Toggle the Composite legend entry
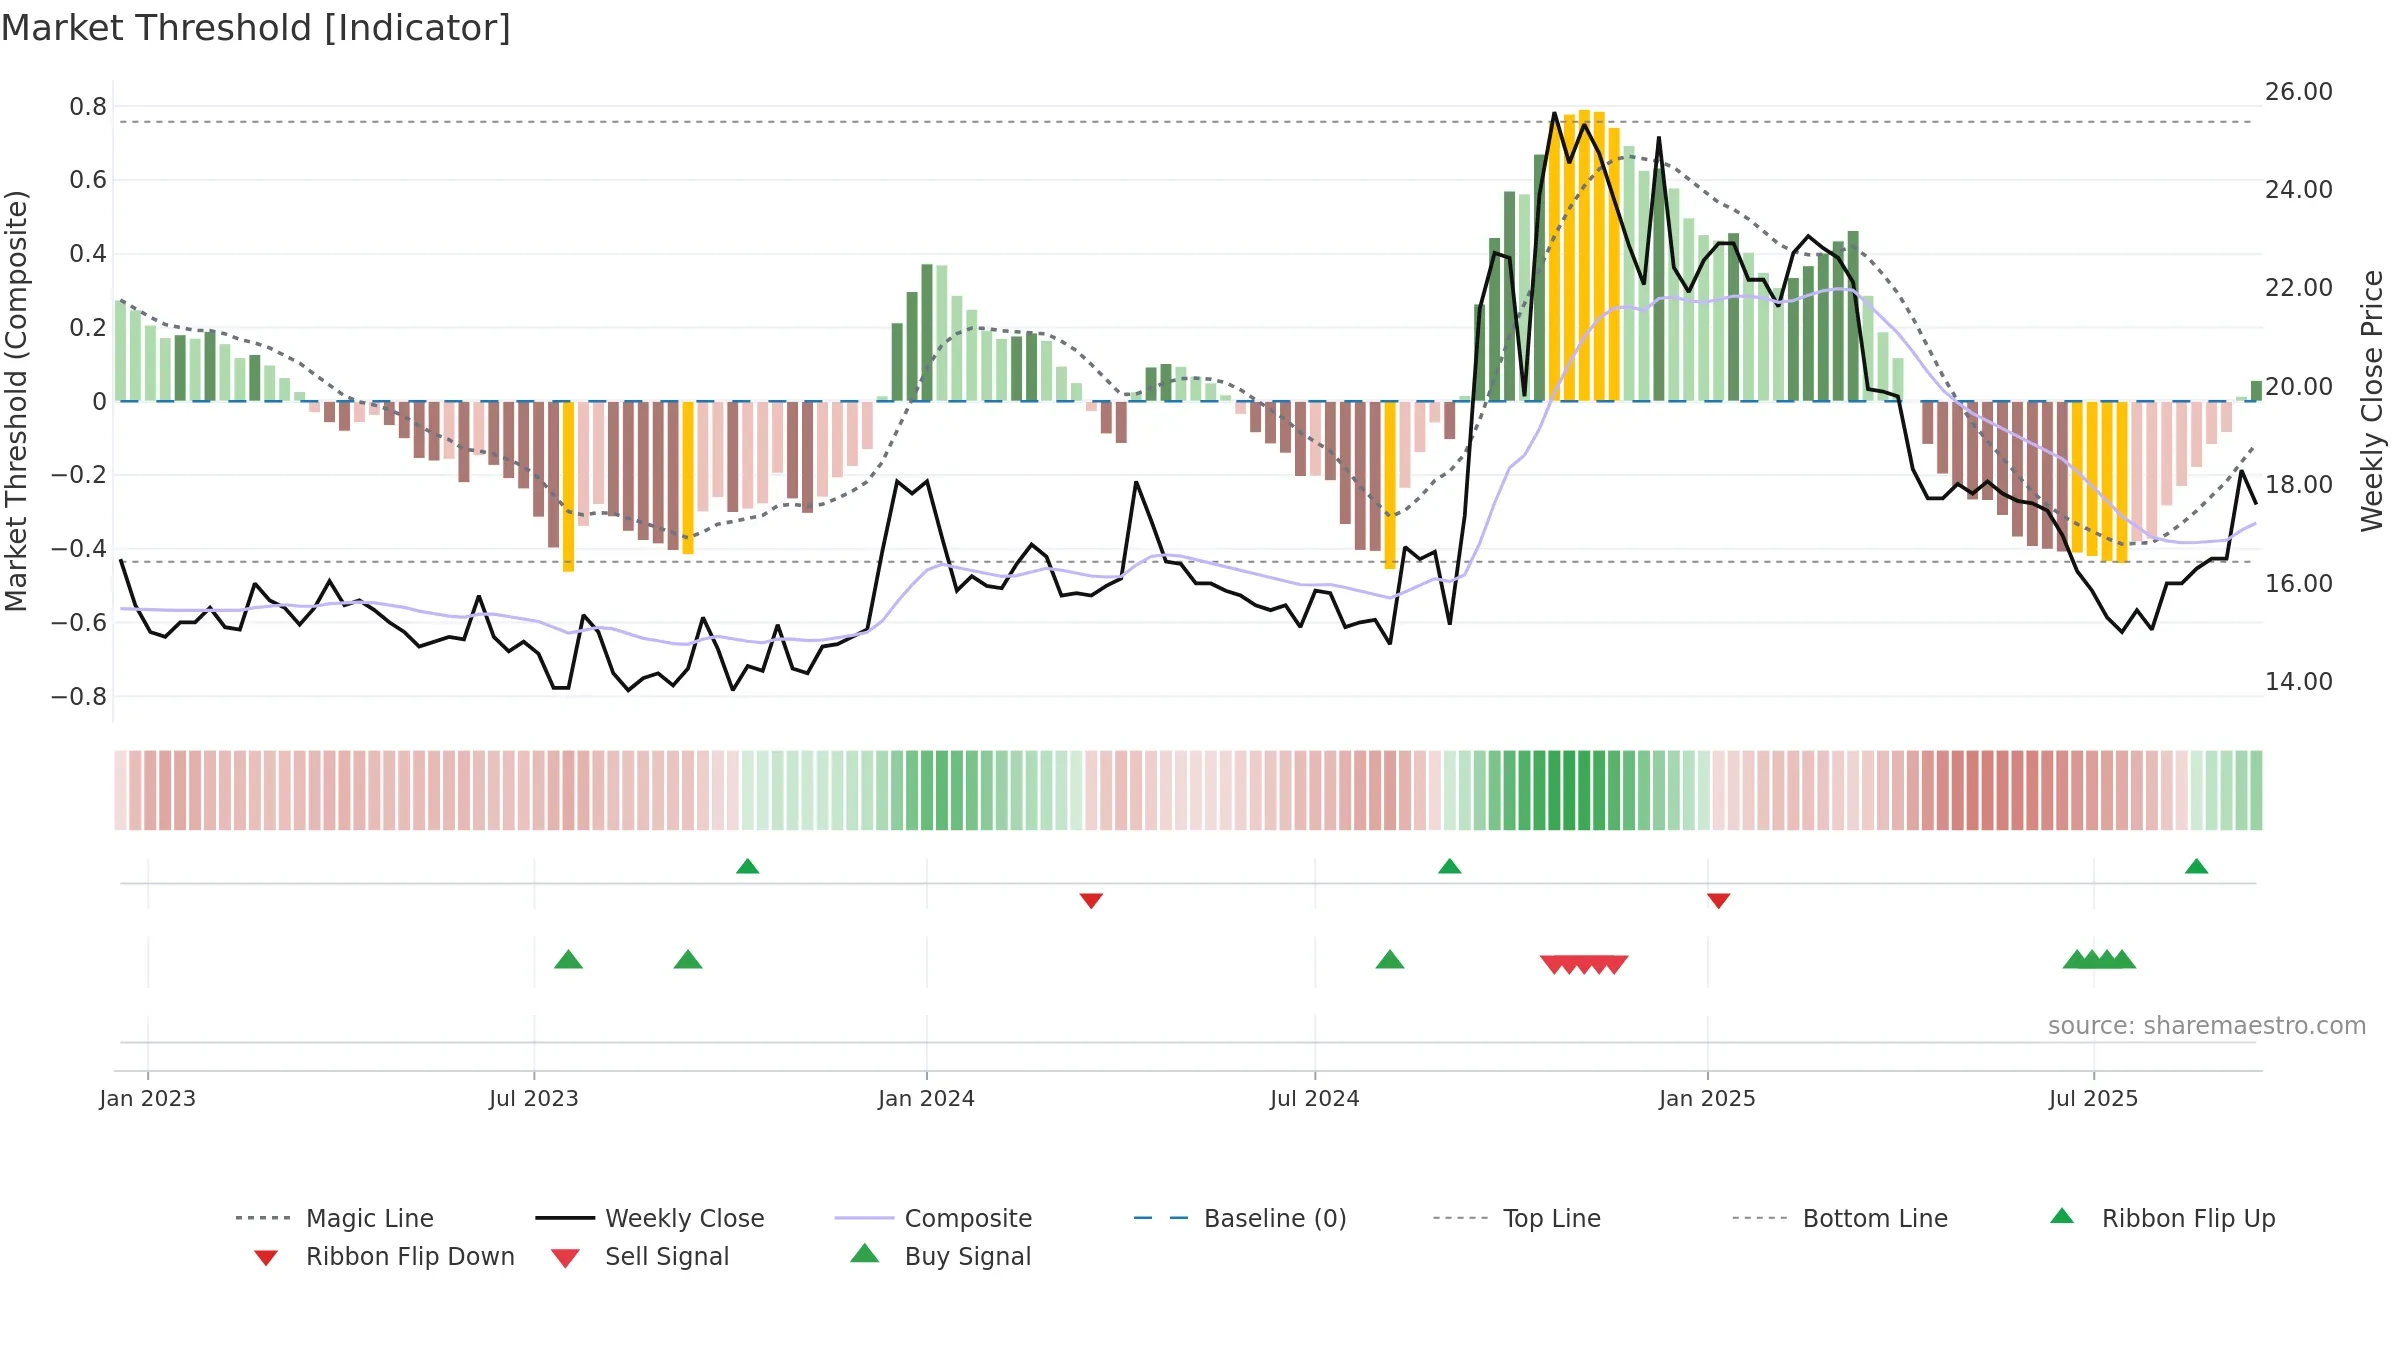2400x1350 pixels. pos(933,1218)
